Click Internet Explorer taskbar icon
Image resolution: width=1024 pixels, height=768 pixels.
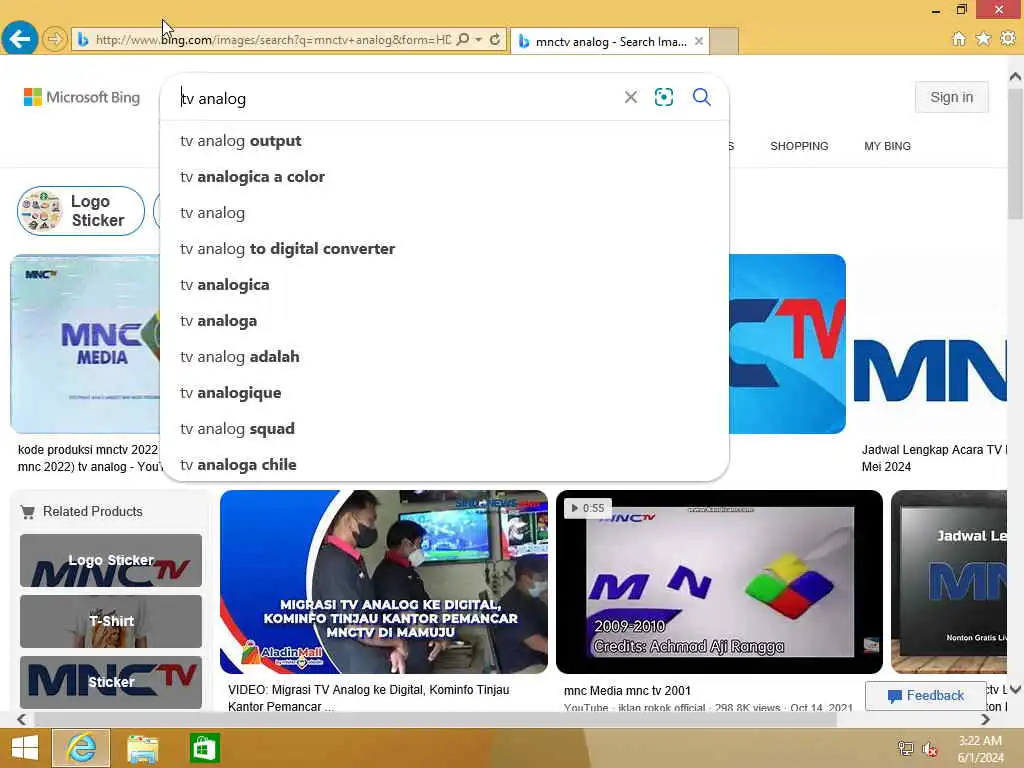click(81, 748)
